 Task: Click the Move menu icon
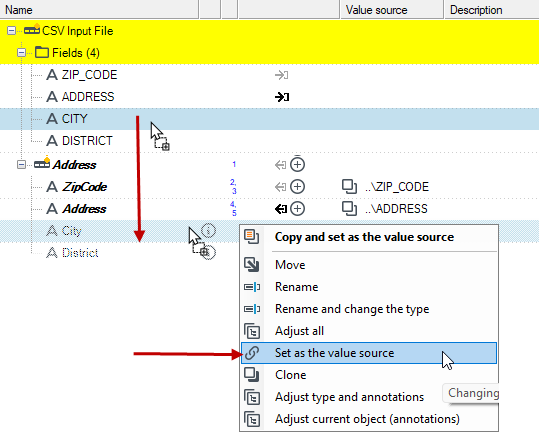click(x=252, y=265)
